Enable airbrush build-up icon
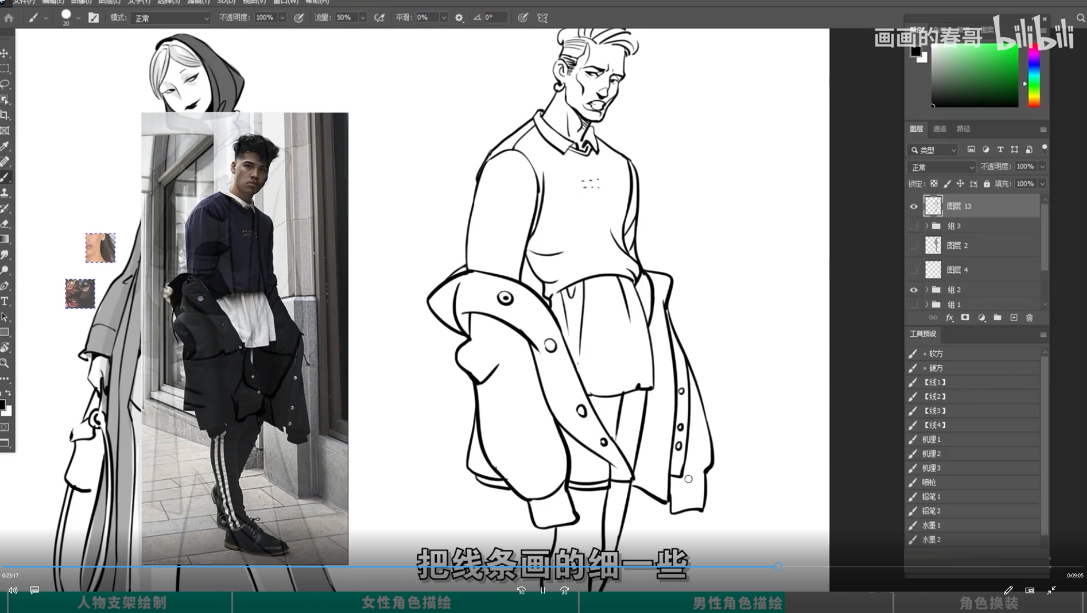 [x=379, y=18]
